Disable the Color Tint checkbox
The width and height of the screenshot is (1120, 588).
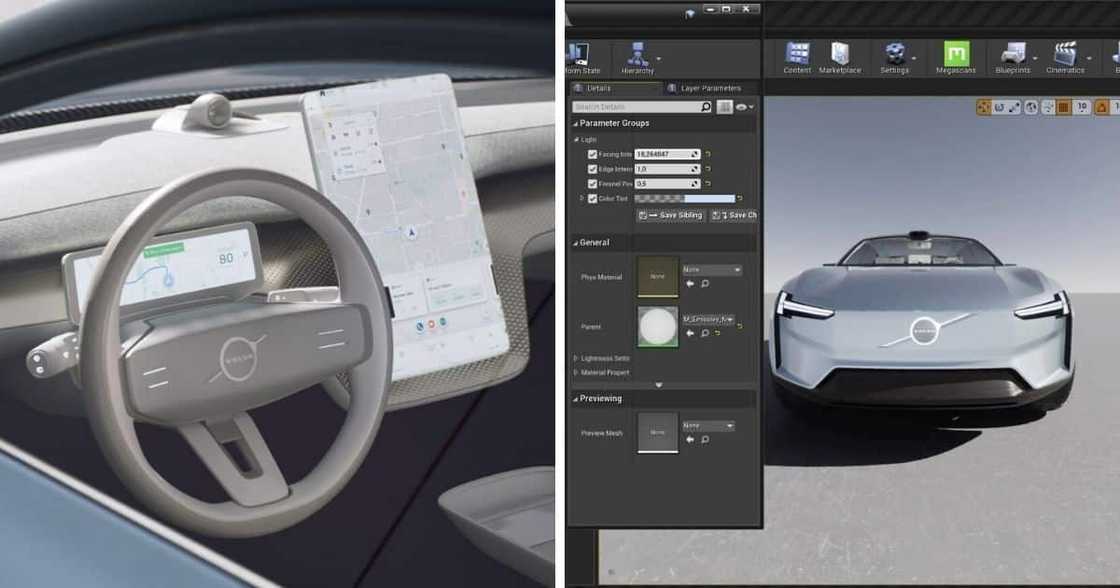pos(592,199)
